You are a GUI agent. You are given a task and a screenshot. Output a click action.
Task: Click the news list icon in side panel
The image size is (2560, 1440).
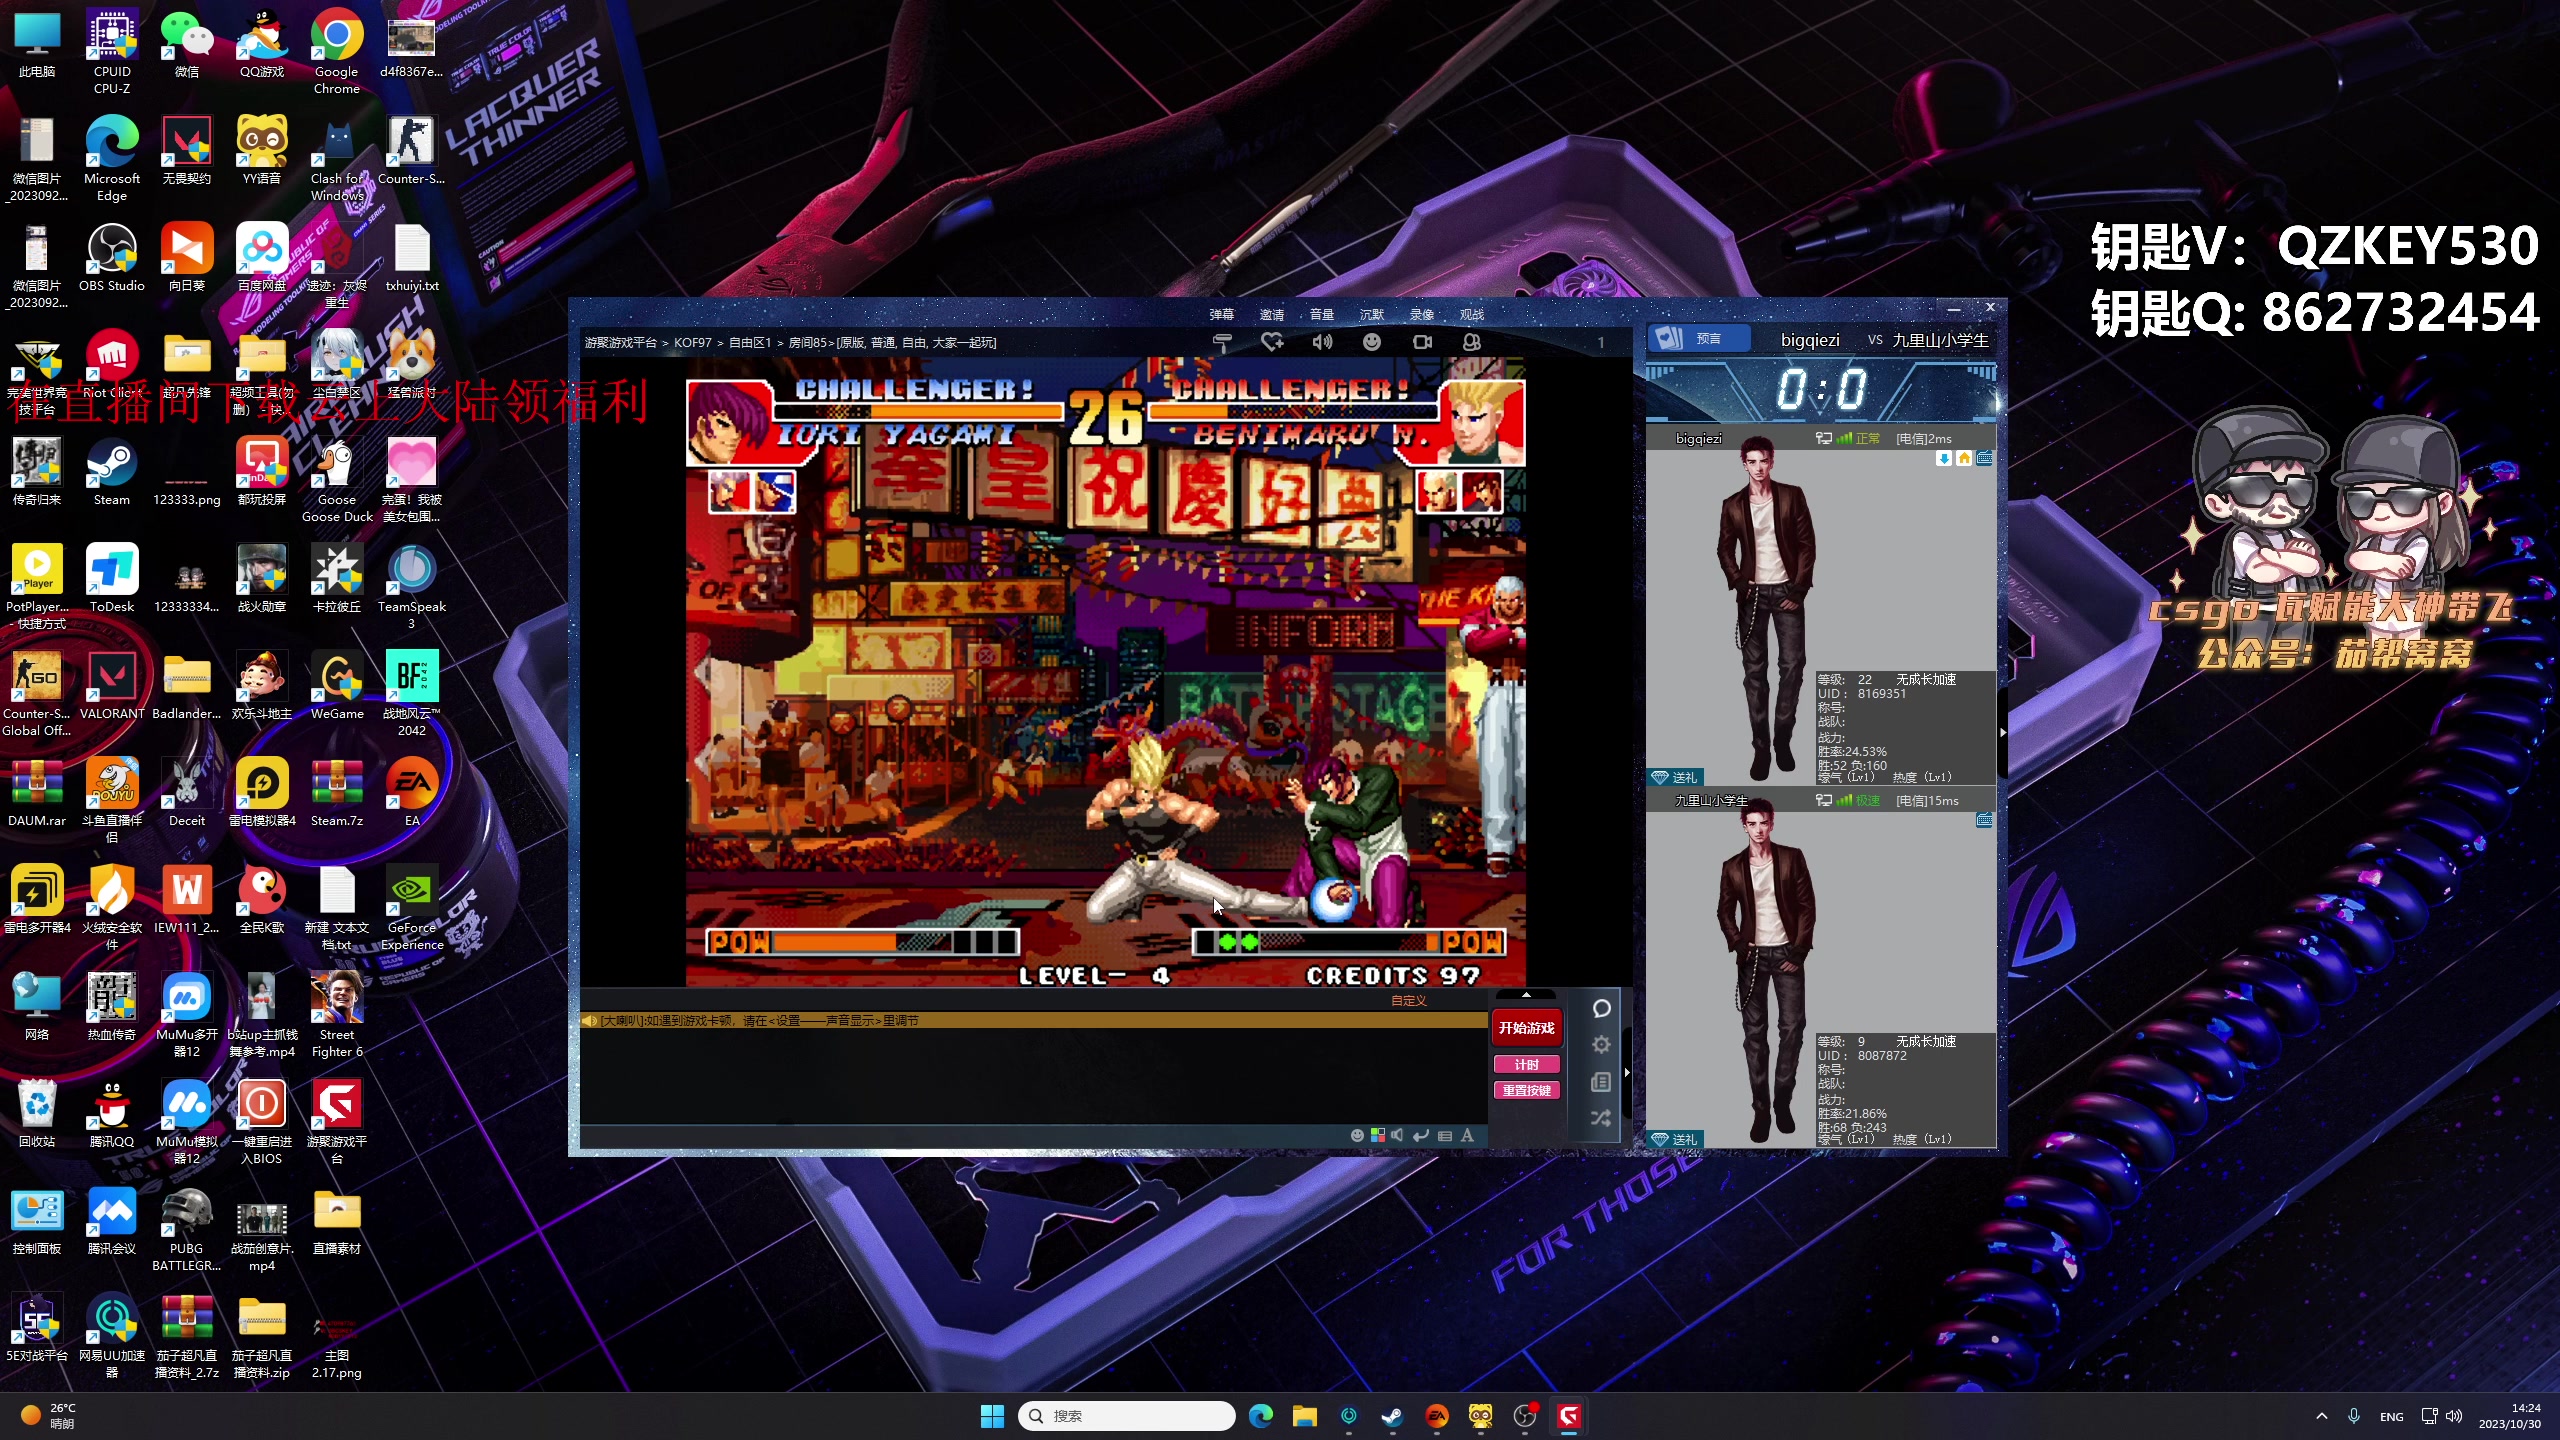(1601, 1082)
